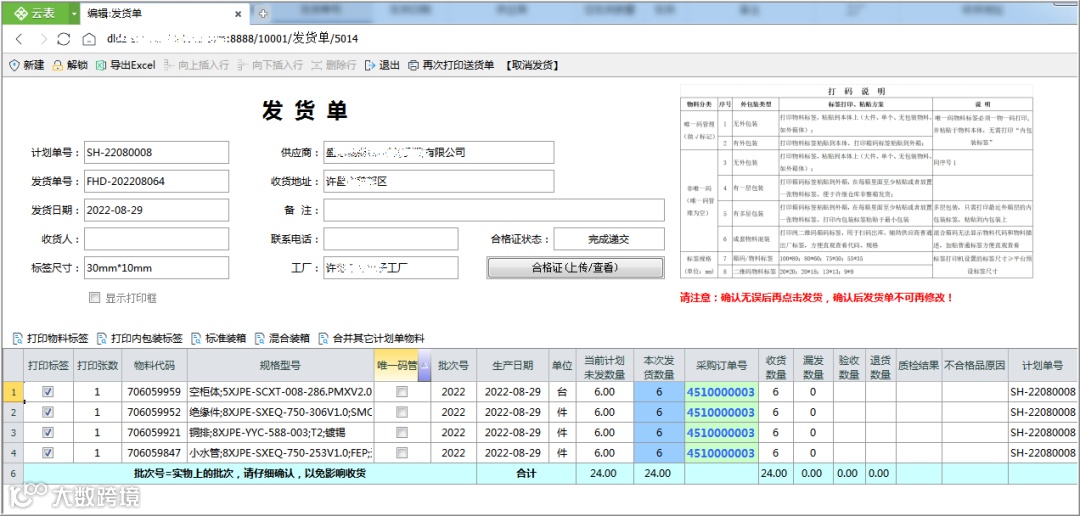1080x516 pixels.
Task: Click 退出 to exit the form
Action: click(x=382, y=65)
